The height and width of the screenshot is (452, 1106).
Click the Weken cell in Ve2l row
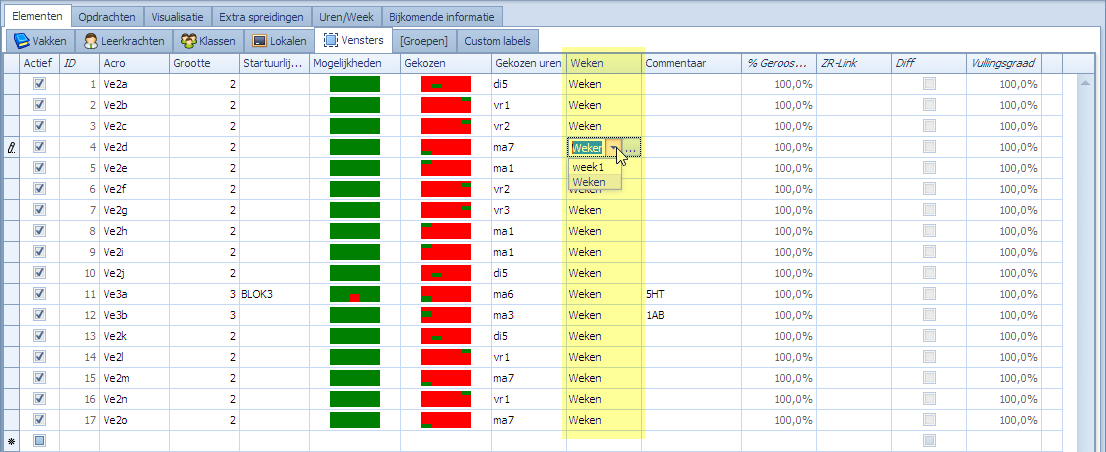tap(604, 357)
